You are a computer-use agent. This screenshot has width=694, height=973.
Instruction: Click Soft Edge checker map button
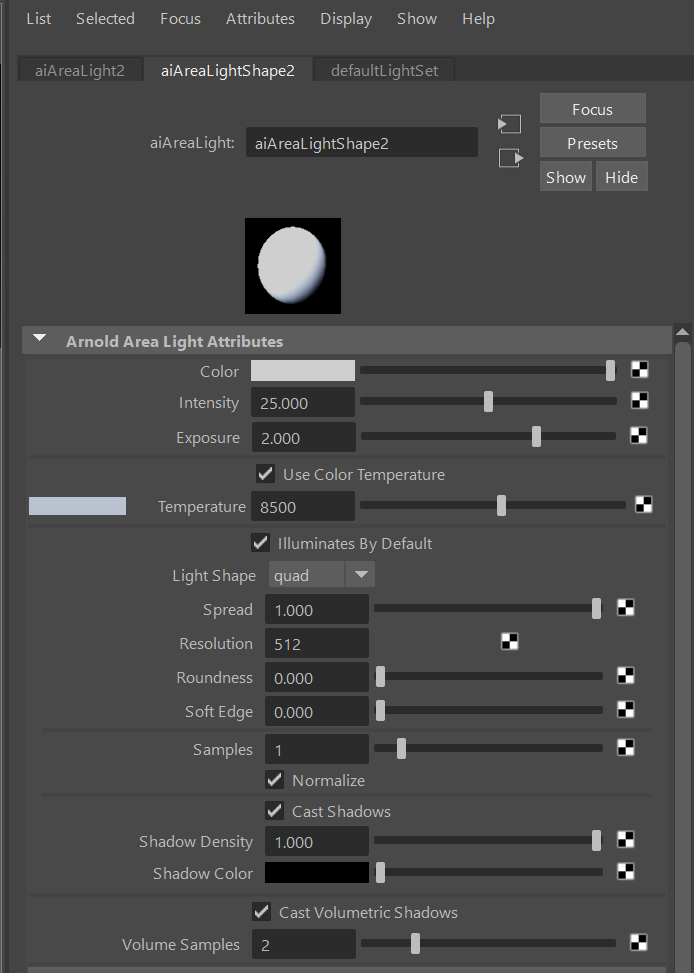click(626, 709)
